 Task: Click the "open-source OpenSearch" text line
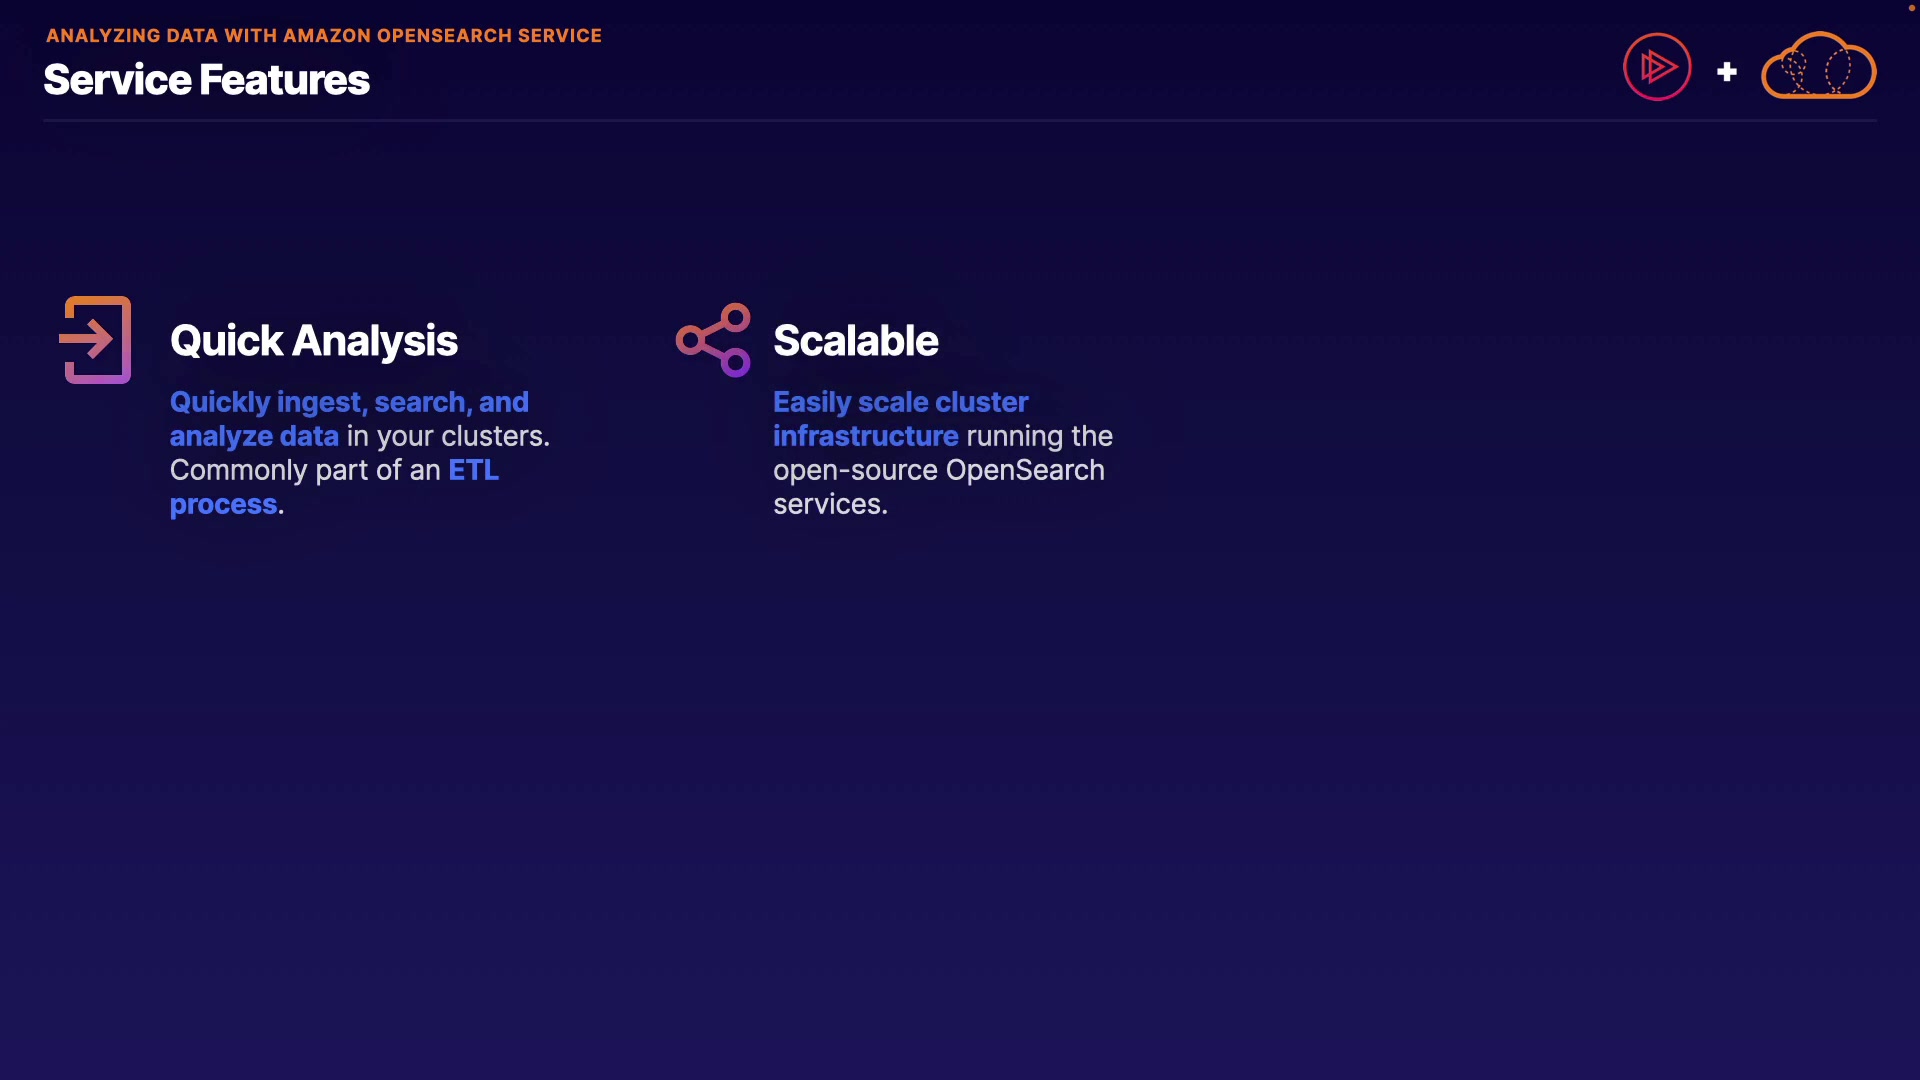tap(938, 470)
